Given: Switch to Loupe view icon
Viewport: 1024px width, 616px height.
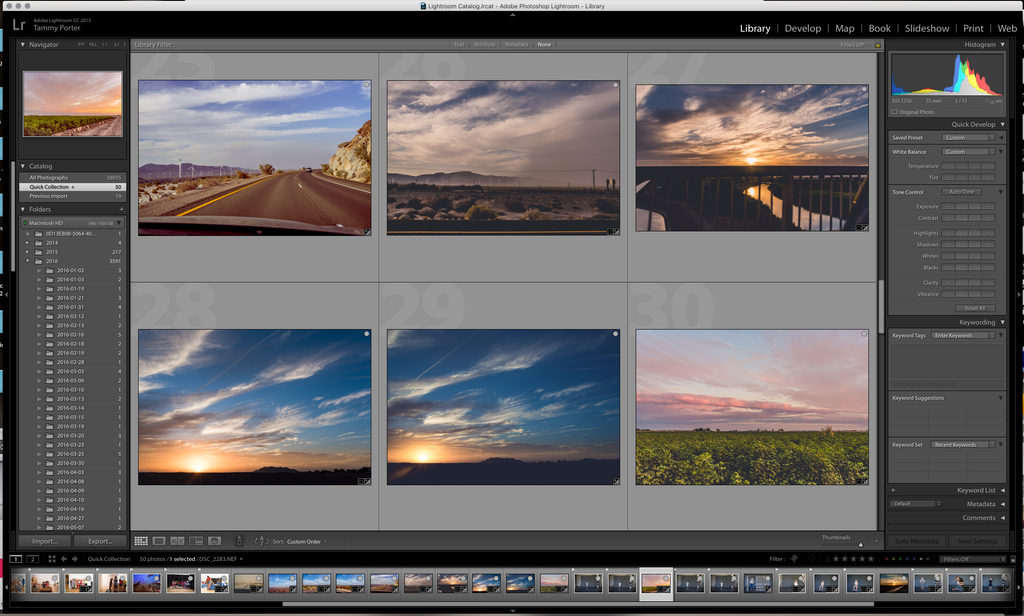Looking at the screenshot, I should [160, 540].
